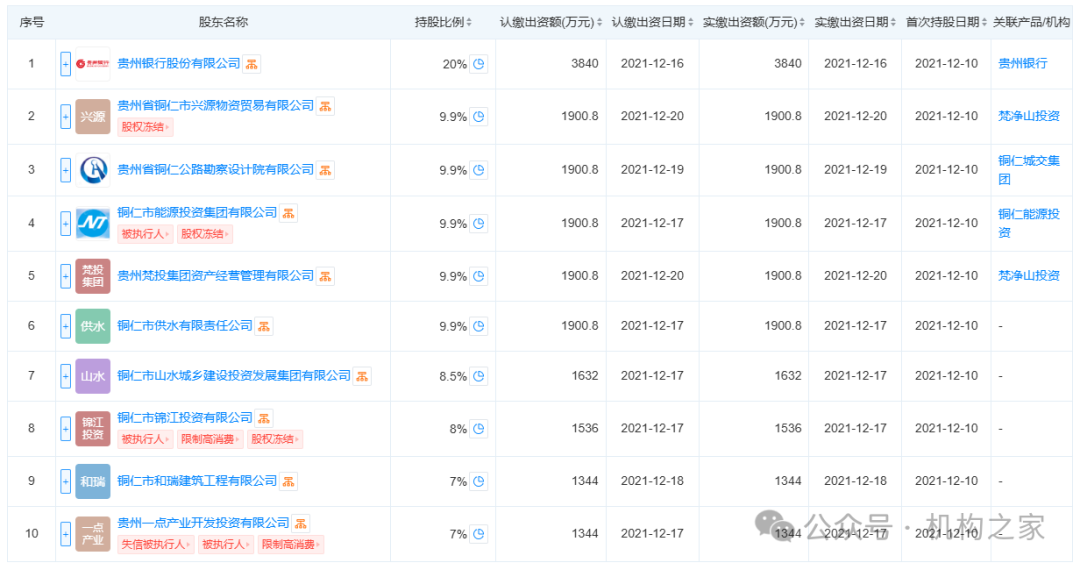Click 股权冻结 tag under 能源投资集团

click(205, 234)
